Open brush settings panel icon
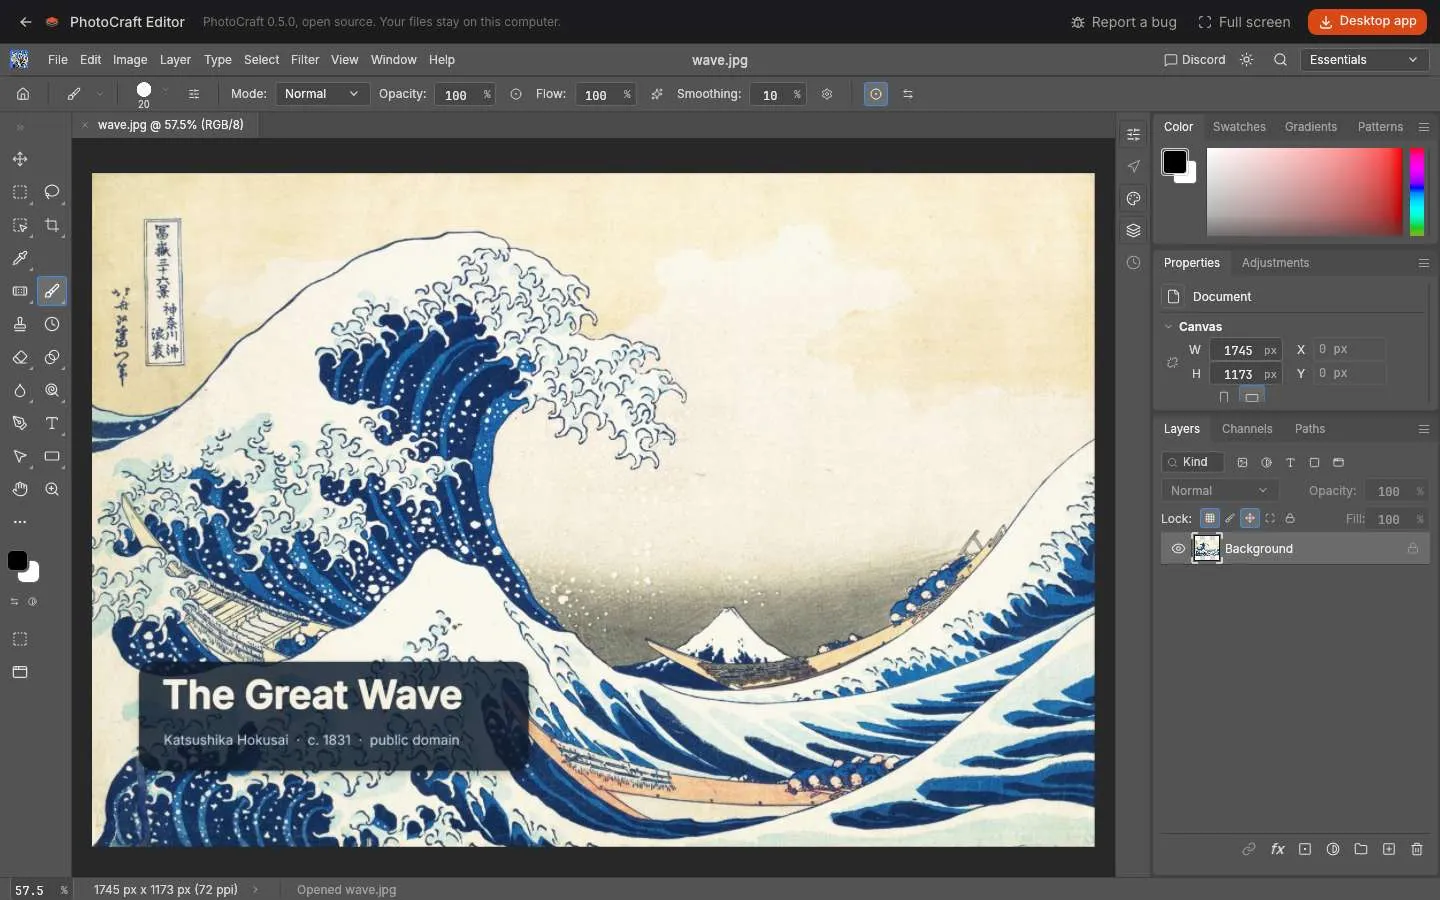 [x=194, y=94]
